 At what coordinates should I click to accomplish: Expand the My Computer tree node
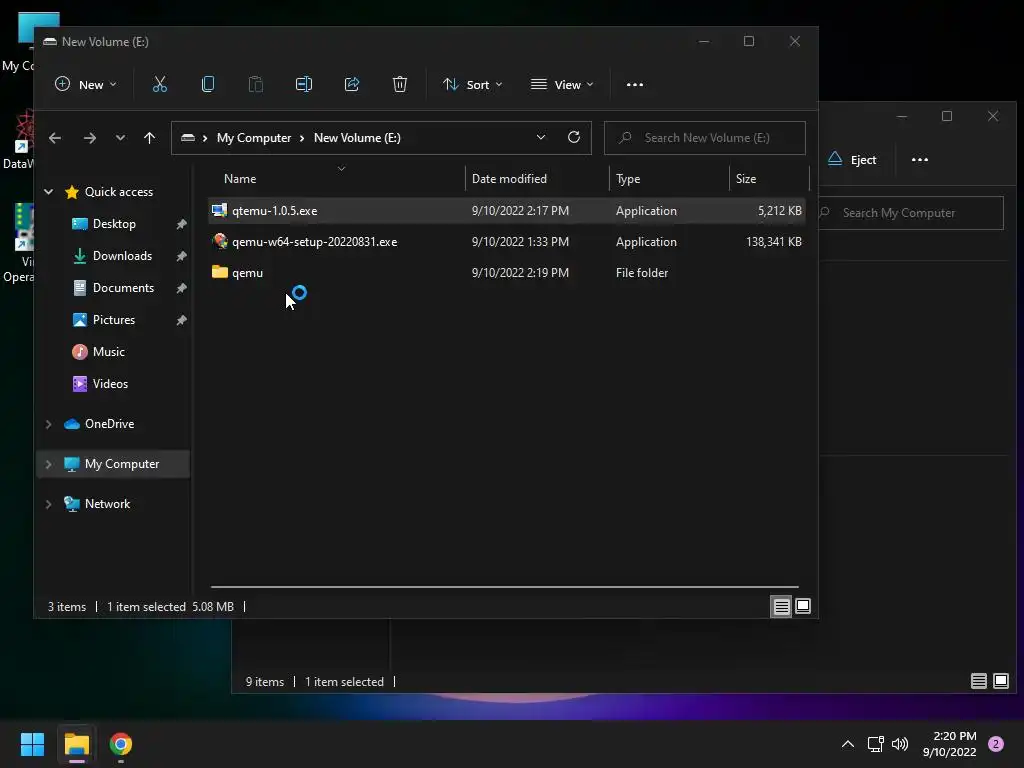48,464
